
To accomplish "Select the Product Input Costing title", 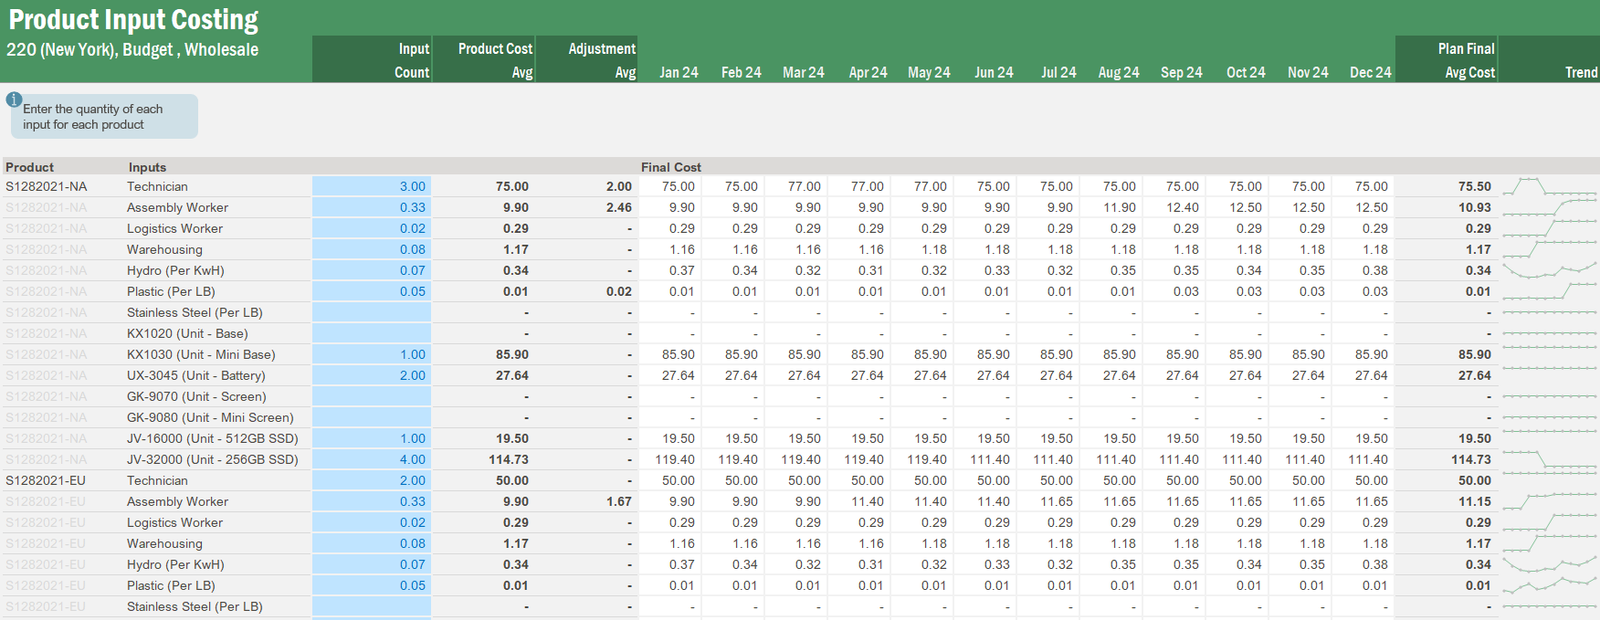I will (133, 20).
